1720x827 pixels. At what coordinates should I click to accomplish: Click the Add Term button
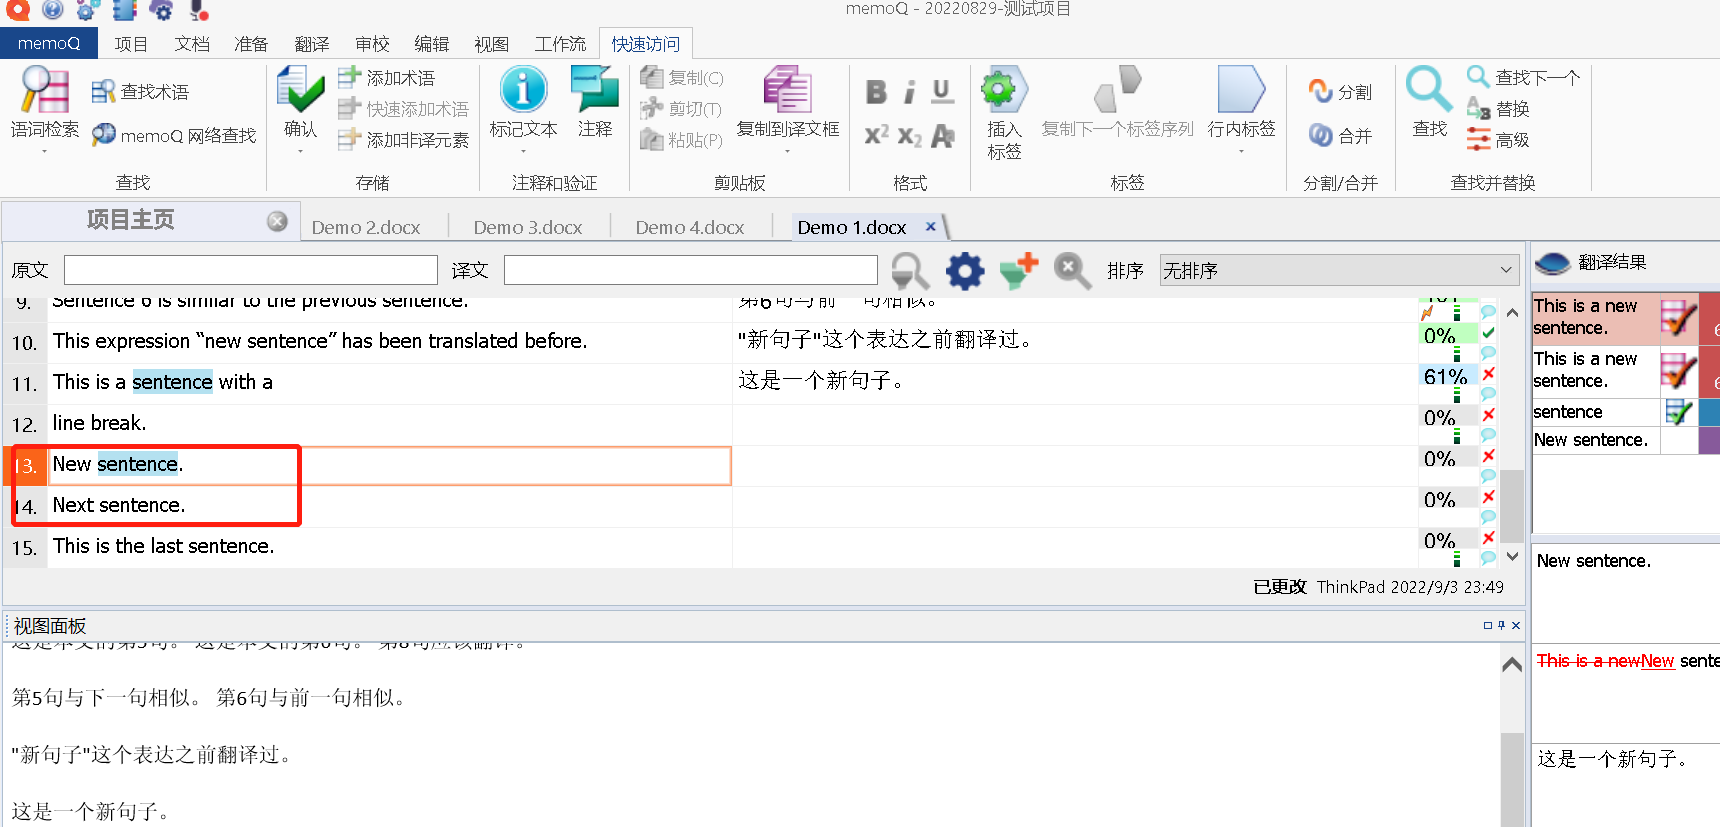[x=389, y=78]
